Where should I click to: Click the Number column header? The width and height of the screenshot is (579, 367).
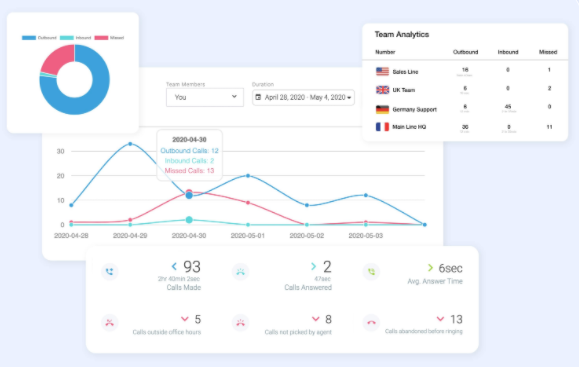click(385, 52)
